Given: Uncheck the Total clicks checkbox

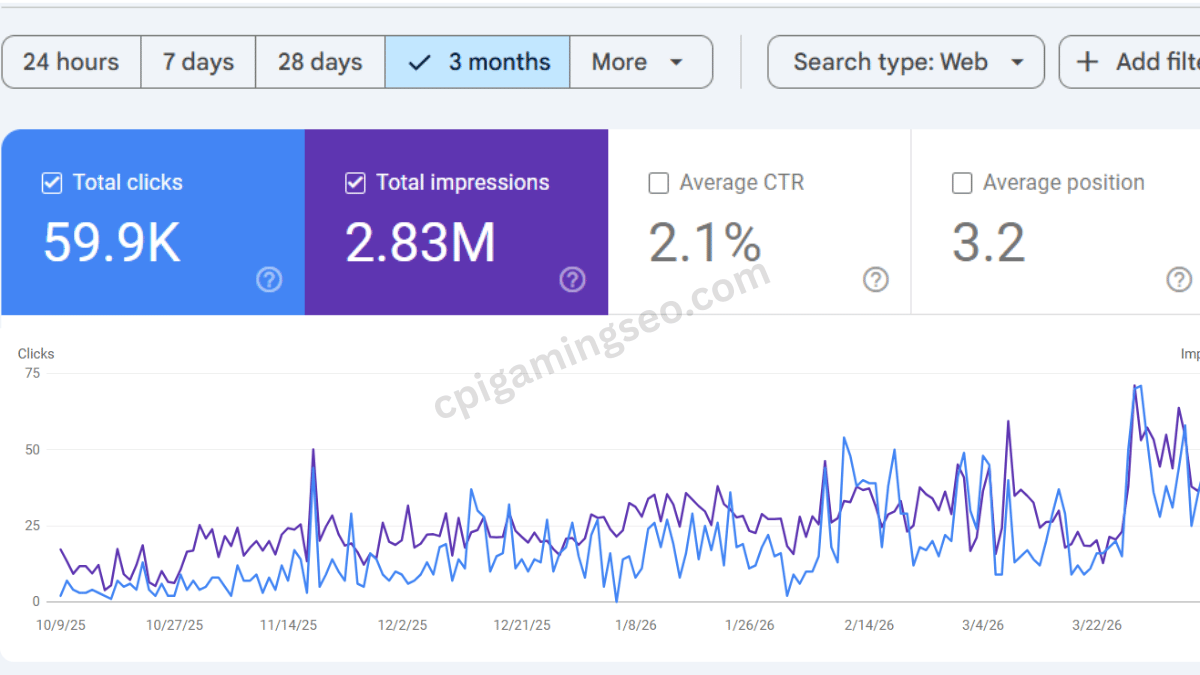Looking at the screenshot, I should pos(52,183).
